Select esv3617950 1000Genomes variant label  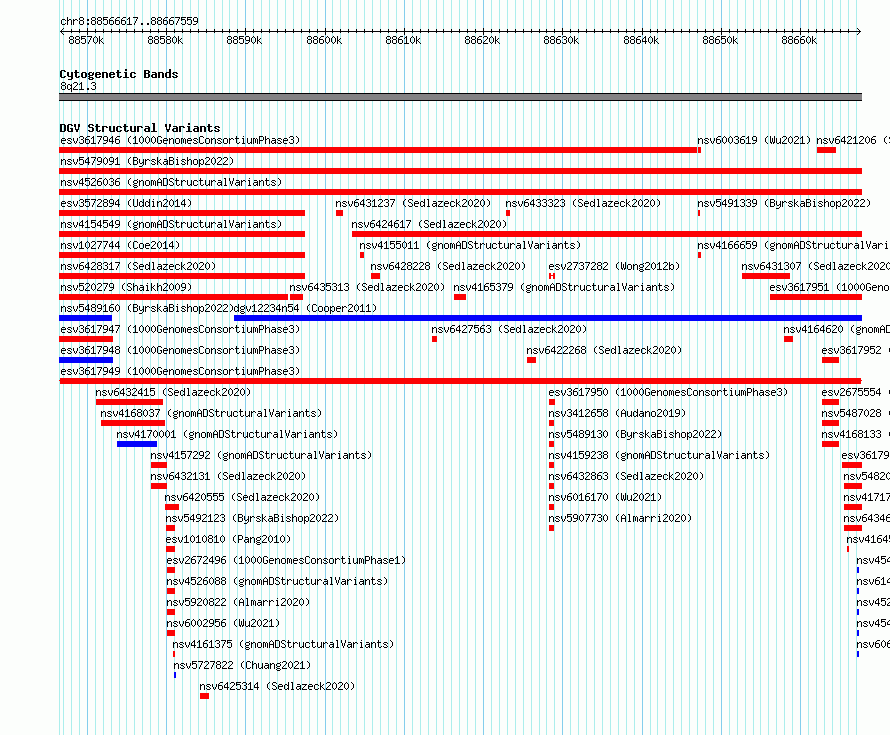[668, 392]
